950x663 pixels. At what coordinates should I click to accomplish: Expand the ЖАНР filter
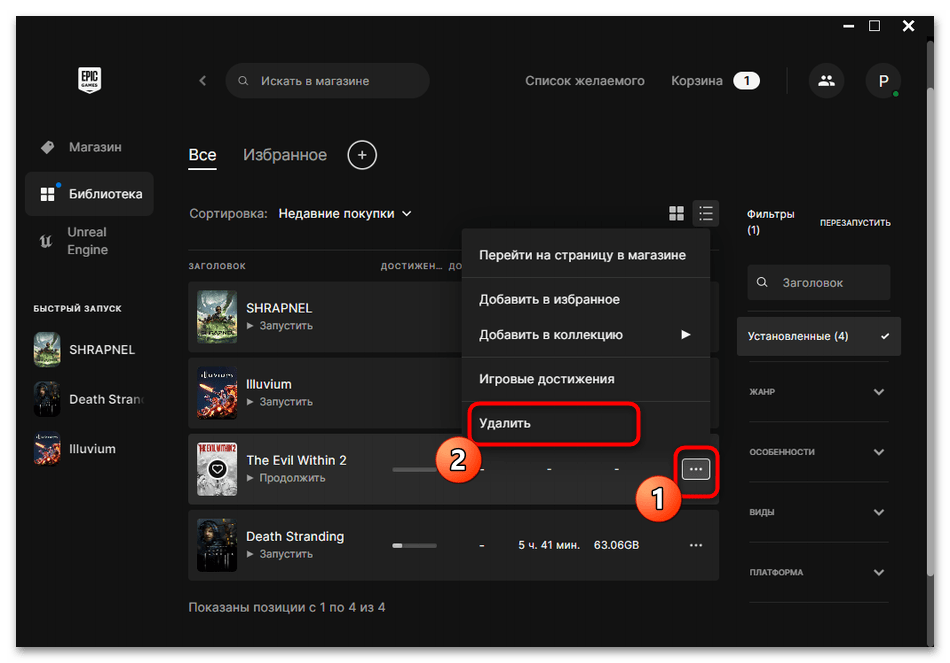click(819, 391)
